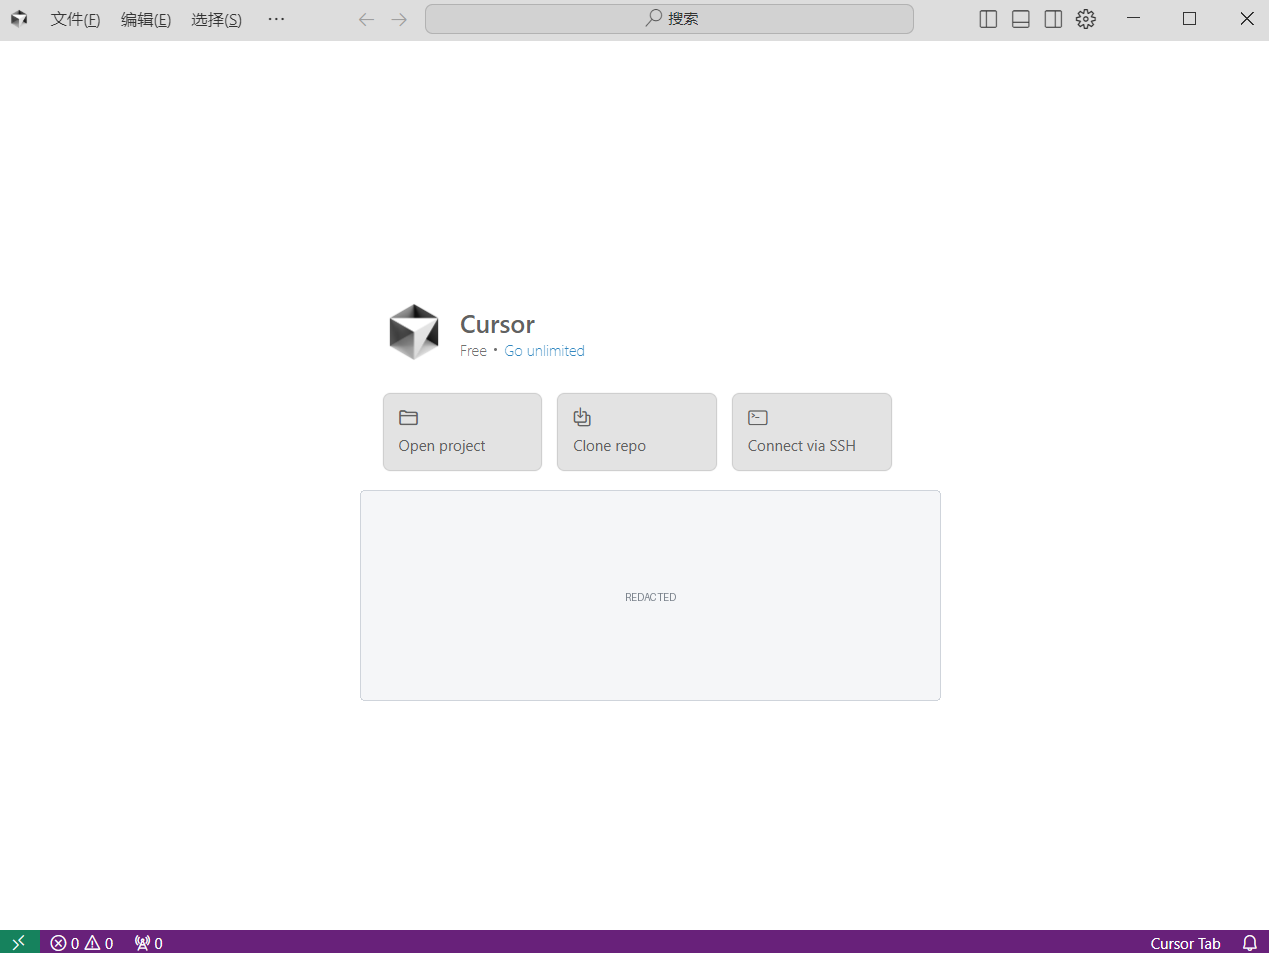
Task: Maximize the Cursor window
Action: coord(1190,19)
